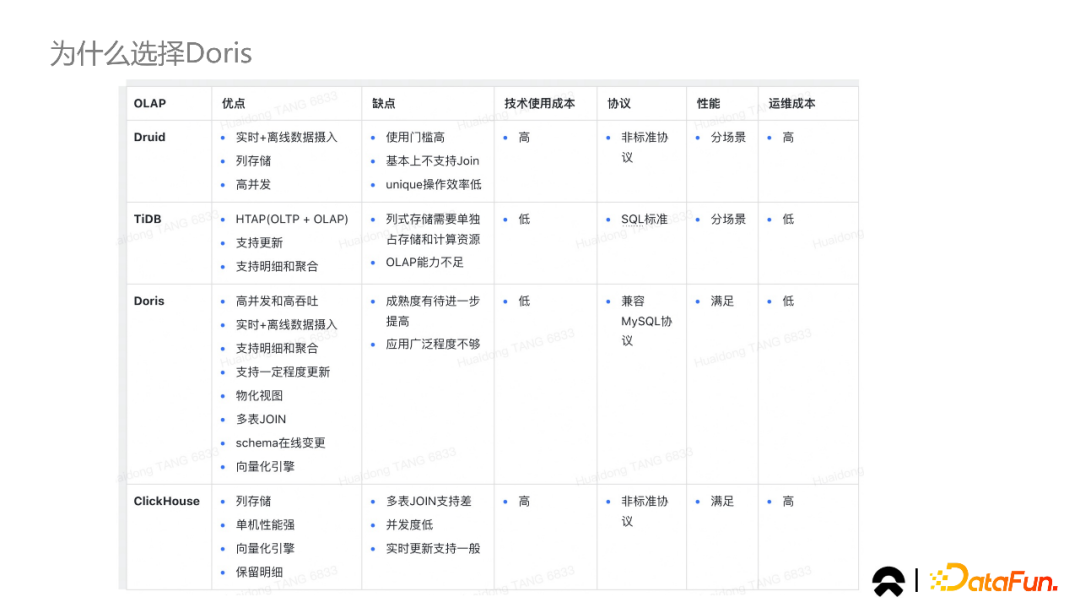Click 实时+离线数据摄入 in Doris row
The height and width of the screenshot is (608, 1080).
pyautogui.click(x=287, y=324)
